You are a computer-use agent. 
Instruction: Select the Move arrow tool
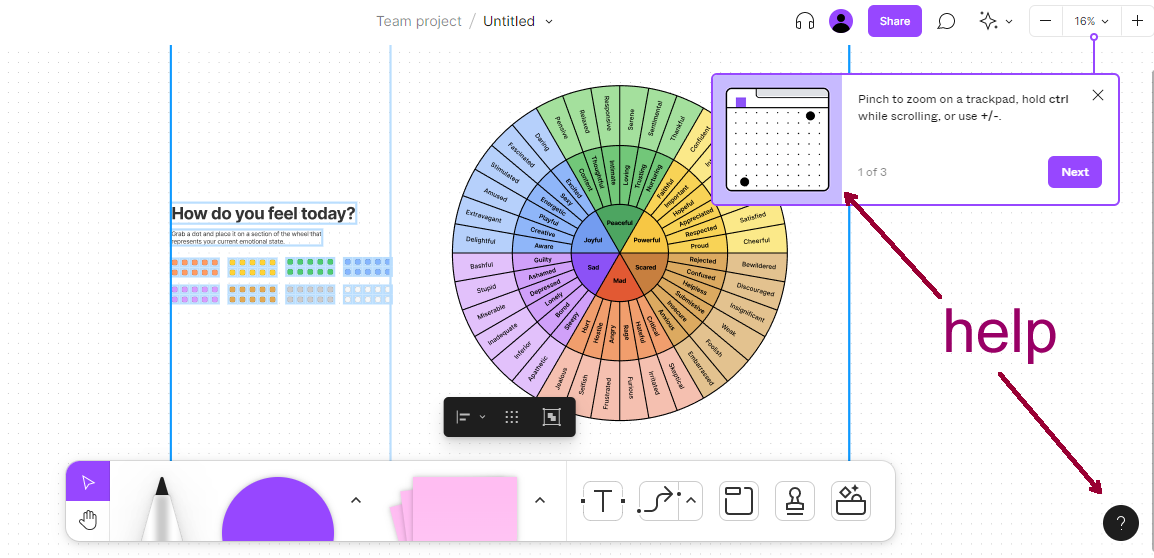pos(88,481)
